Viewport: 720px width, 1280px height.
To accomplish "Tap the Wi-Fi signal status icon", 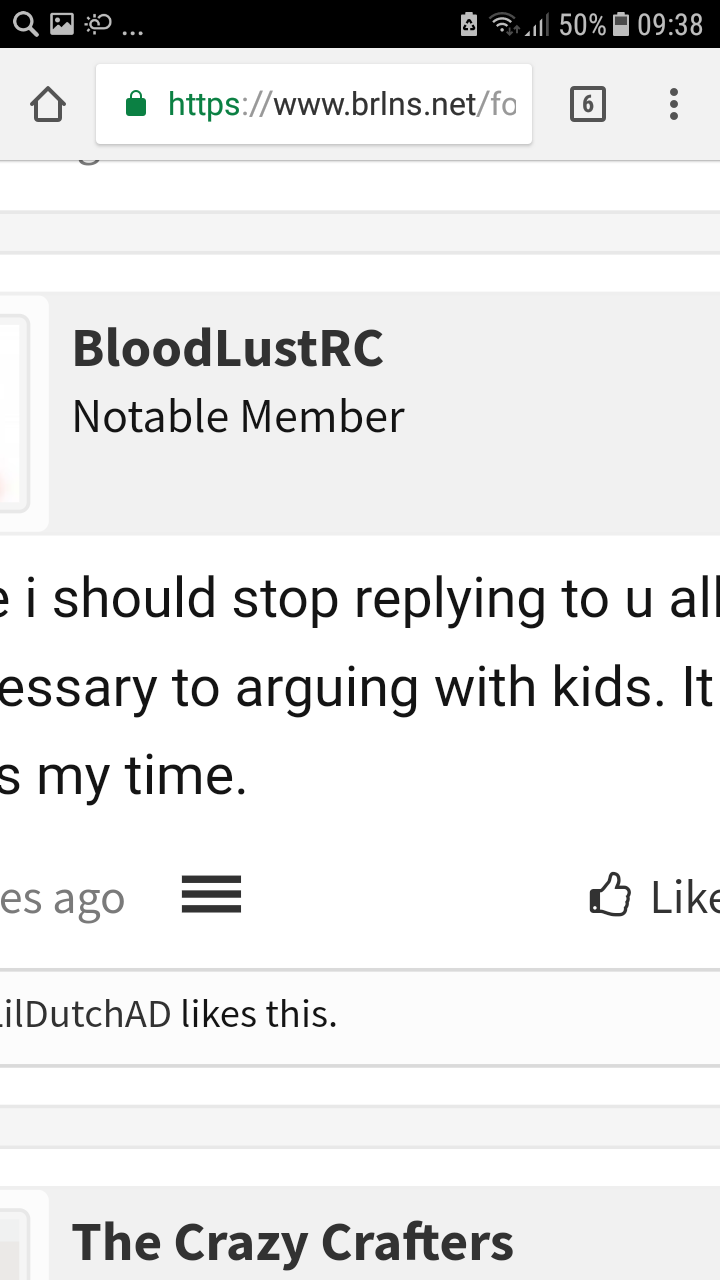I will 507,24.
